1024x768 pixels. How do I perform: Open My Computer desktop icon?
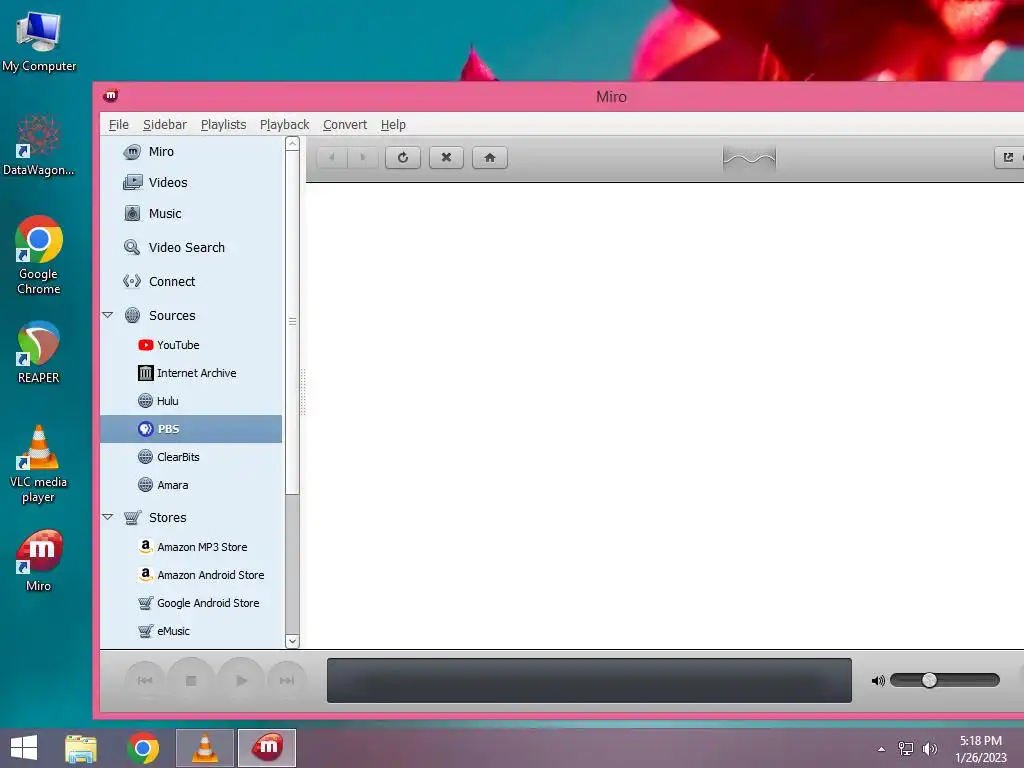tap(39, 40)
